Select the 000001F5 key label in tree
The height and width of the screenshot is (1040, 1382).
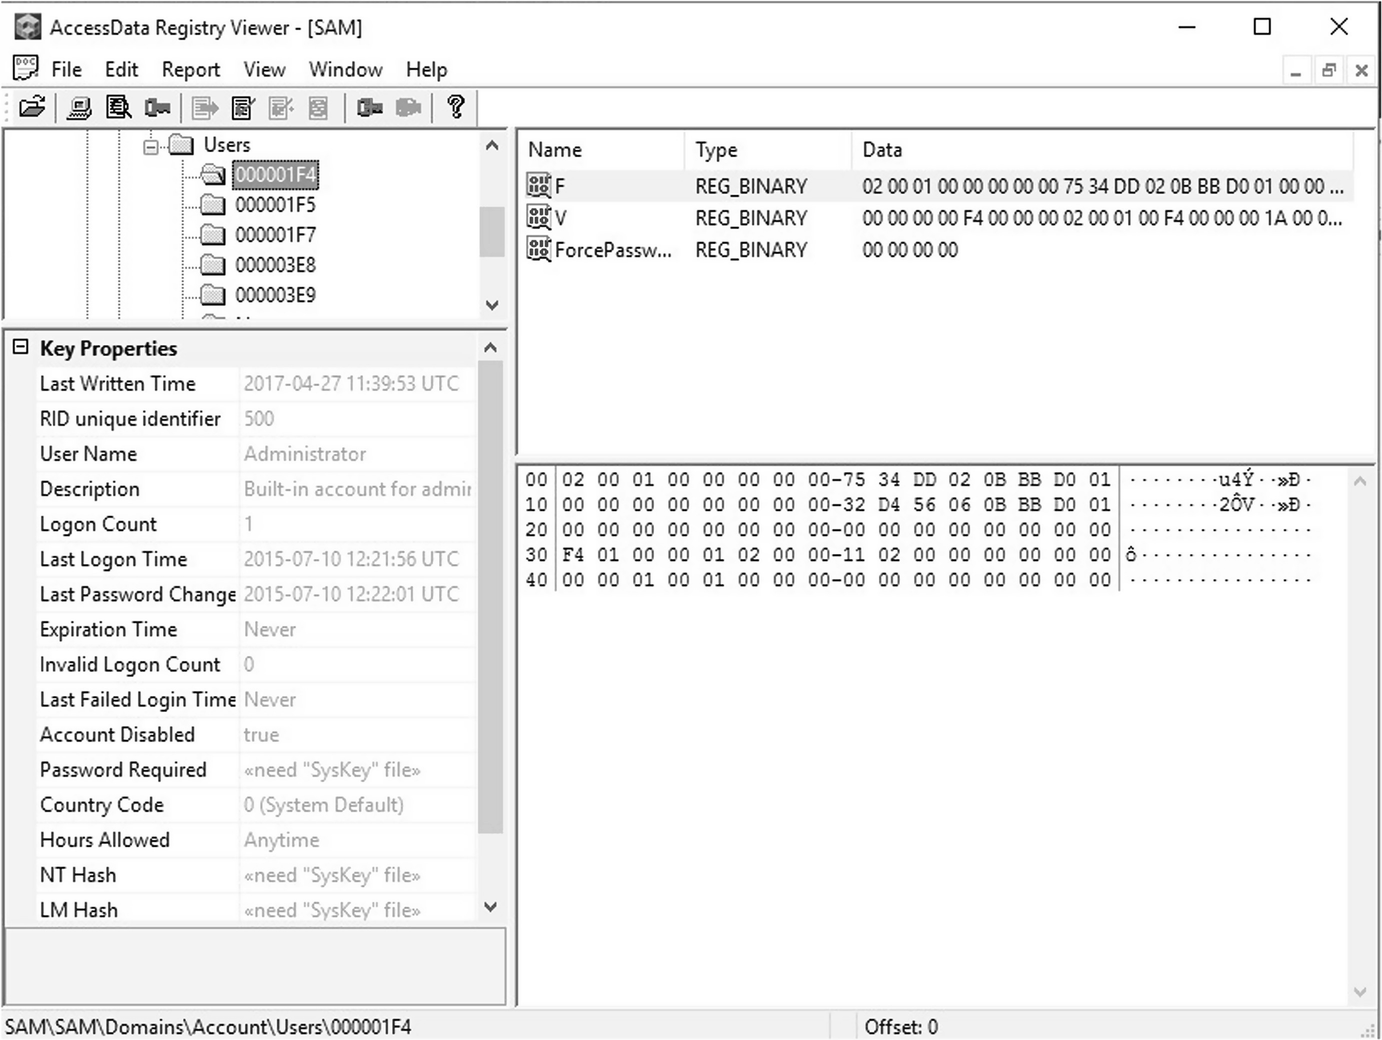pos(275,205)
